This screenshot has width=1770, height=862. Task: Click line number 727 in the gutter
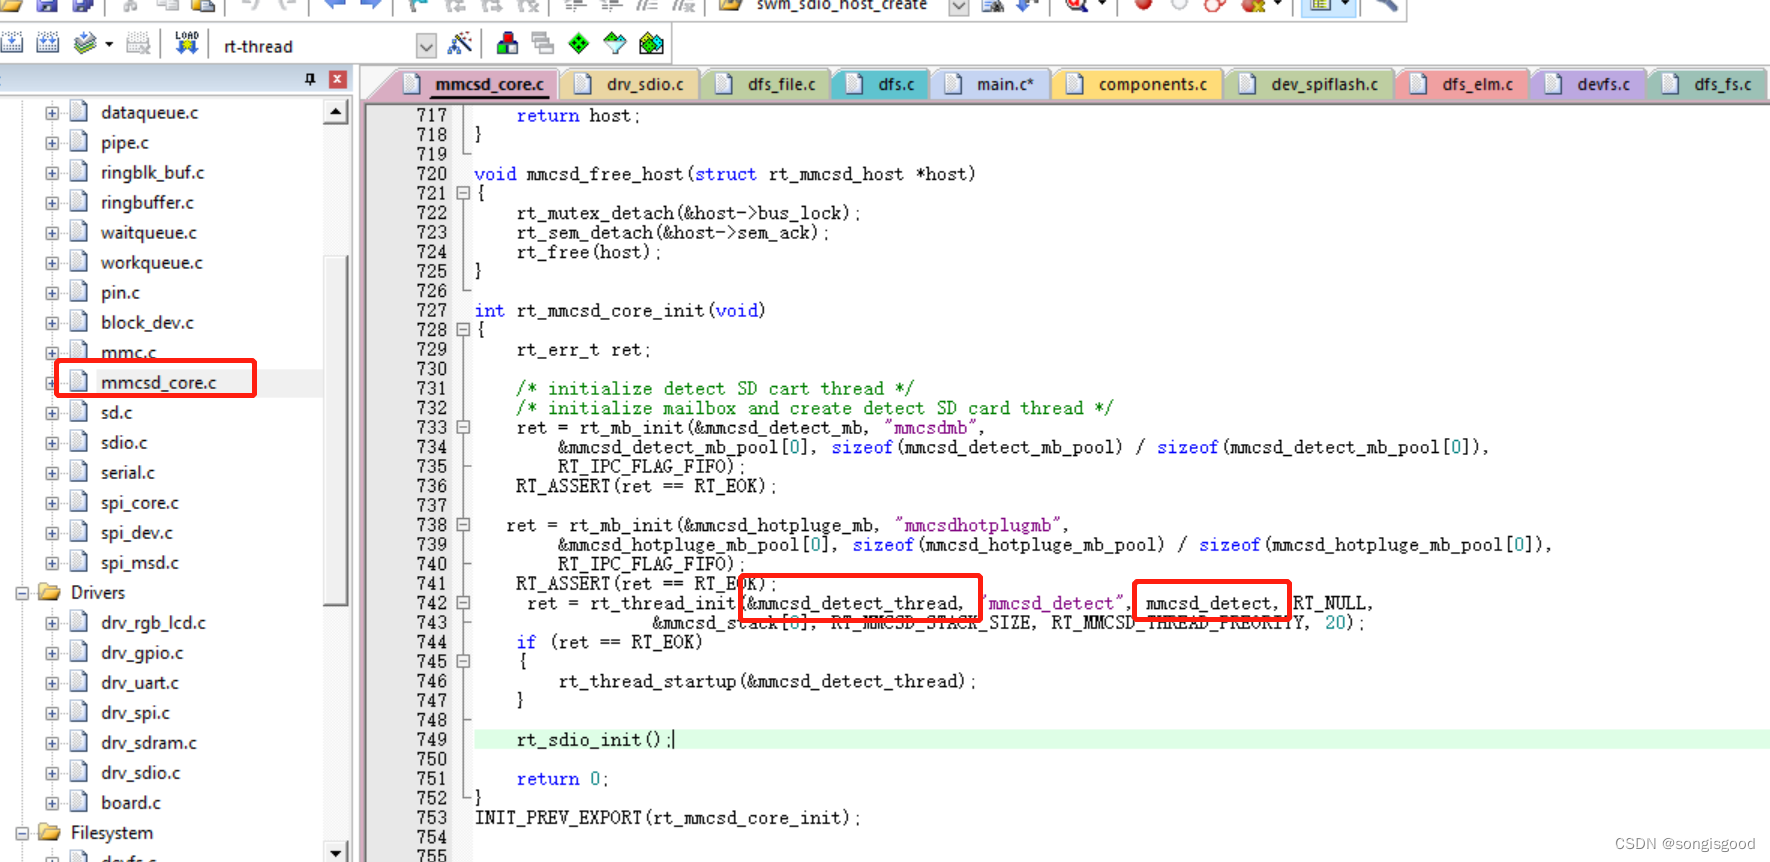(x=432, y=310)
